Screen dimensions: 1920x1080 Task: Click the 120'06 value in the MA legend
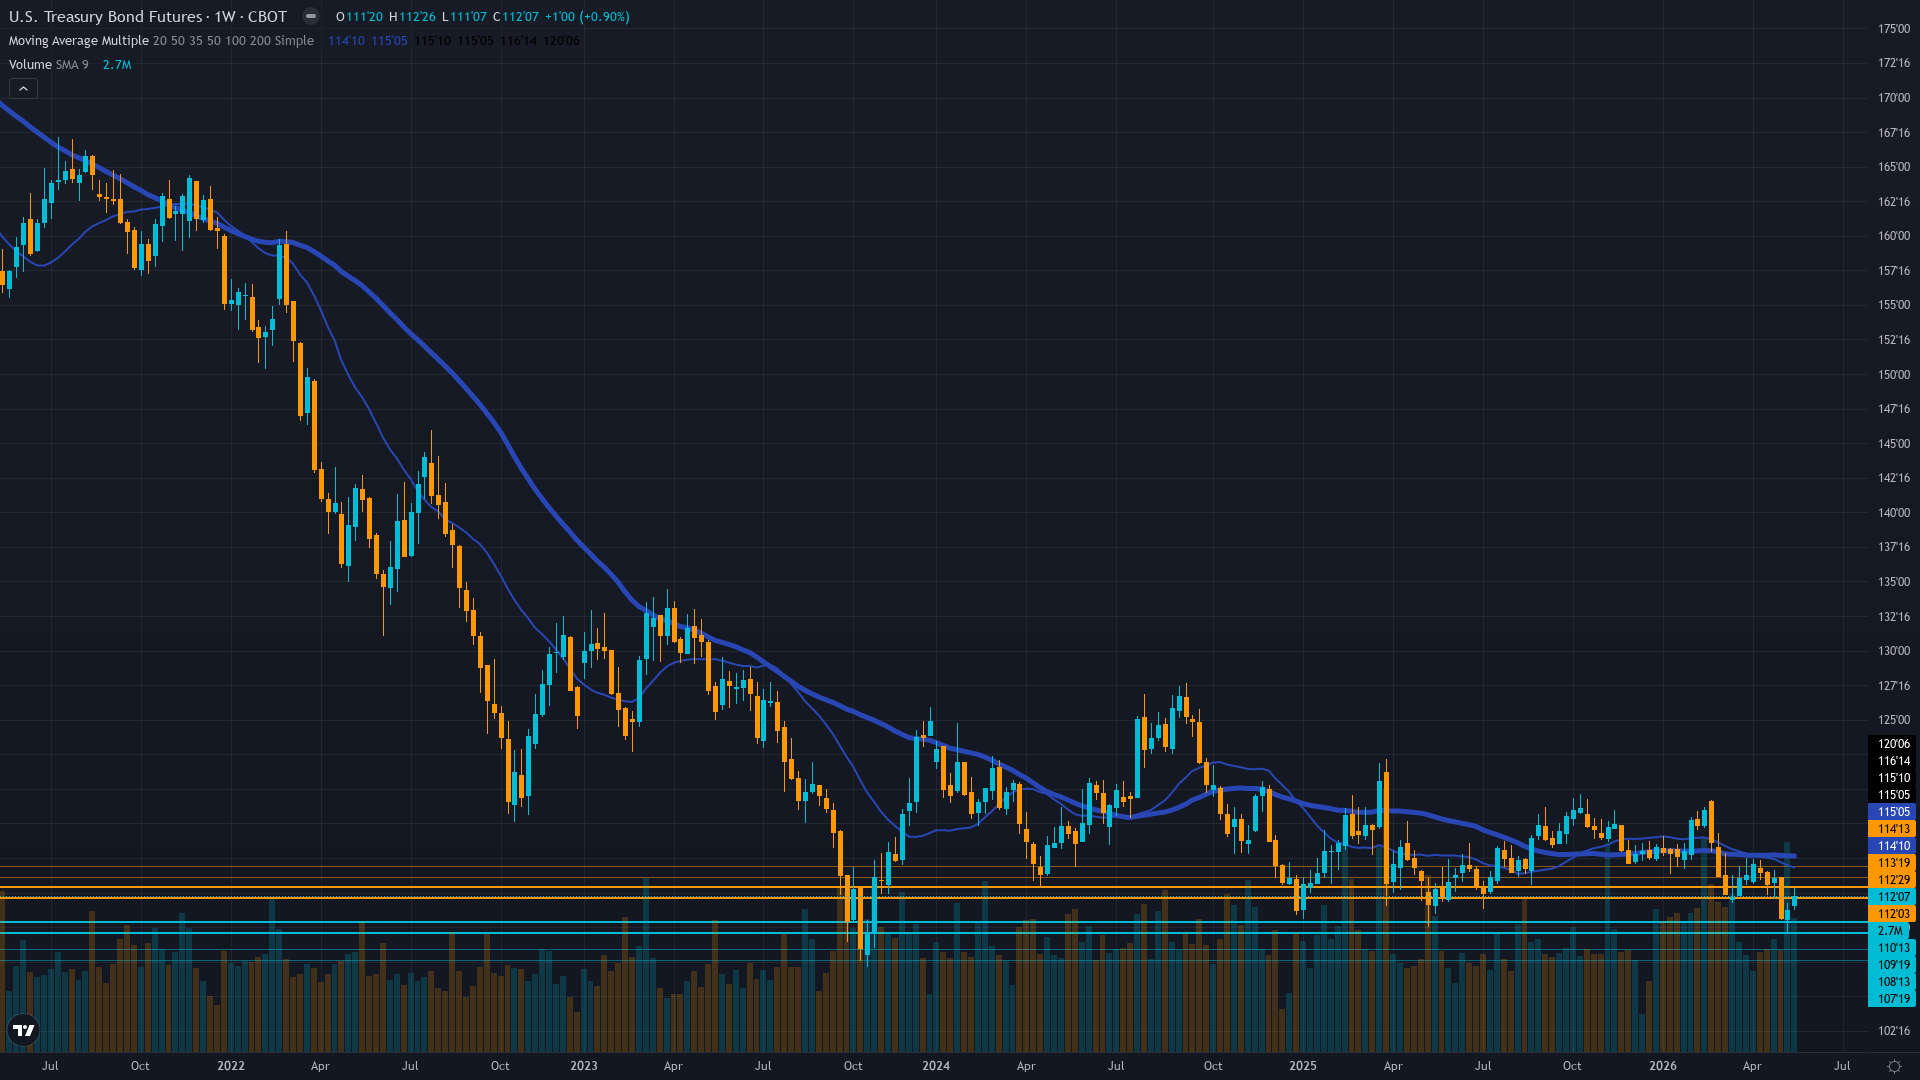562,41
